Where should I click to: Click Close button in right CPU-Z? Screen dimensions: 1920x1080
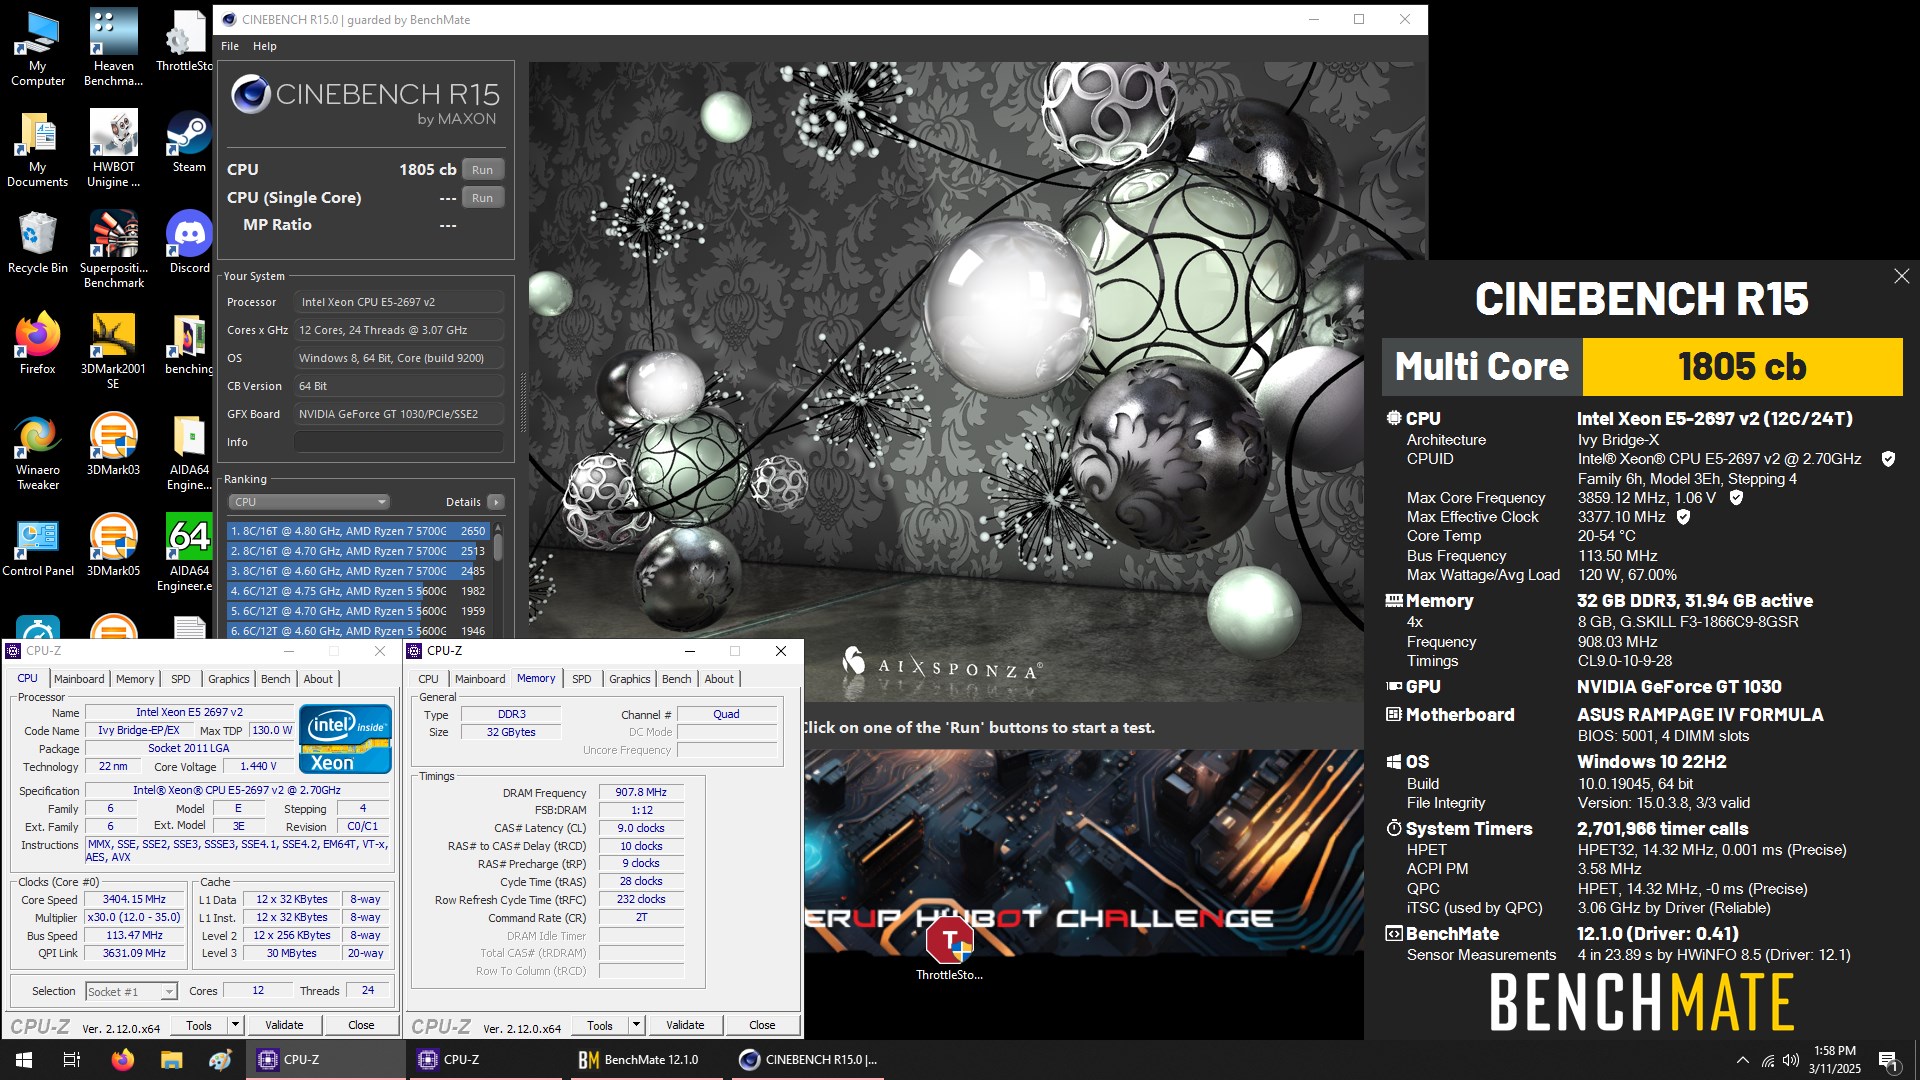pos(762,1025)
